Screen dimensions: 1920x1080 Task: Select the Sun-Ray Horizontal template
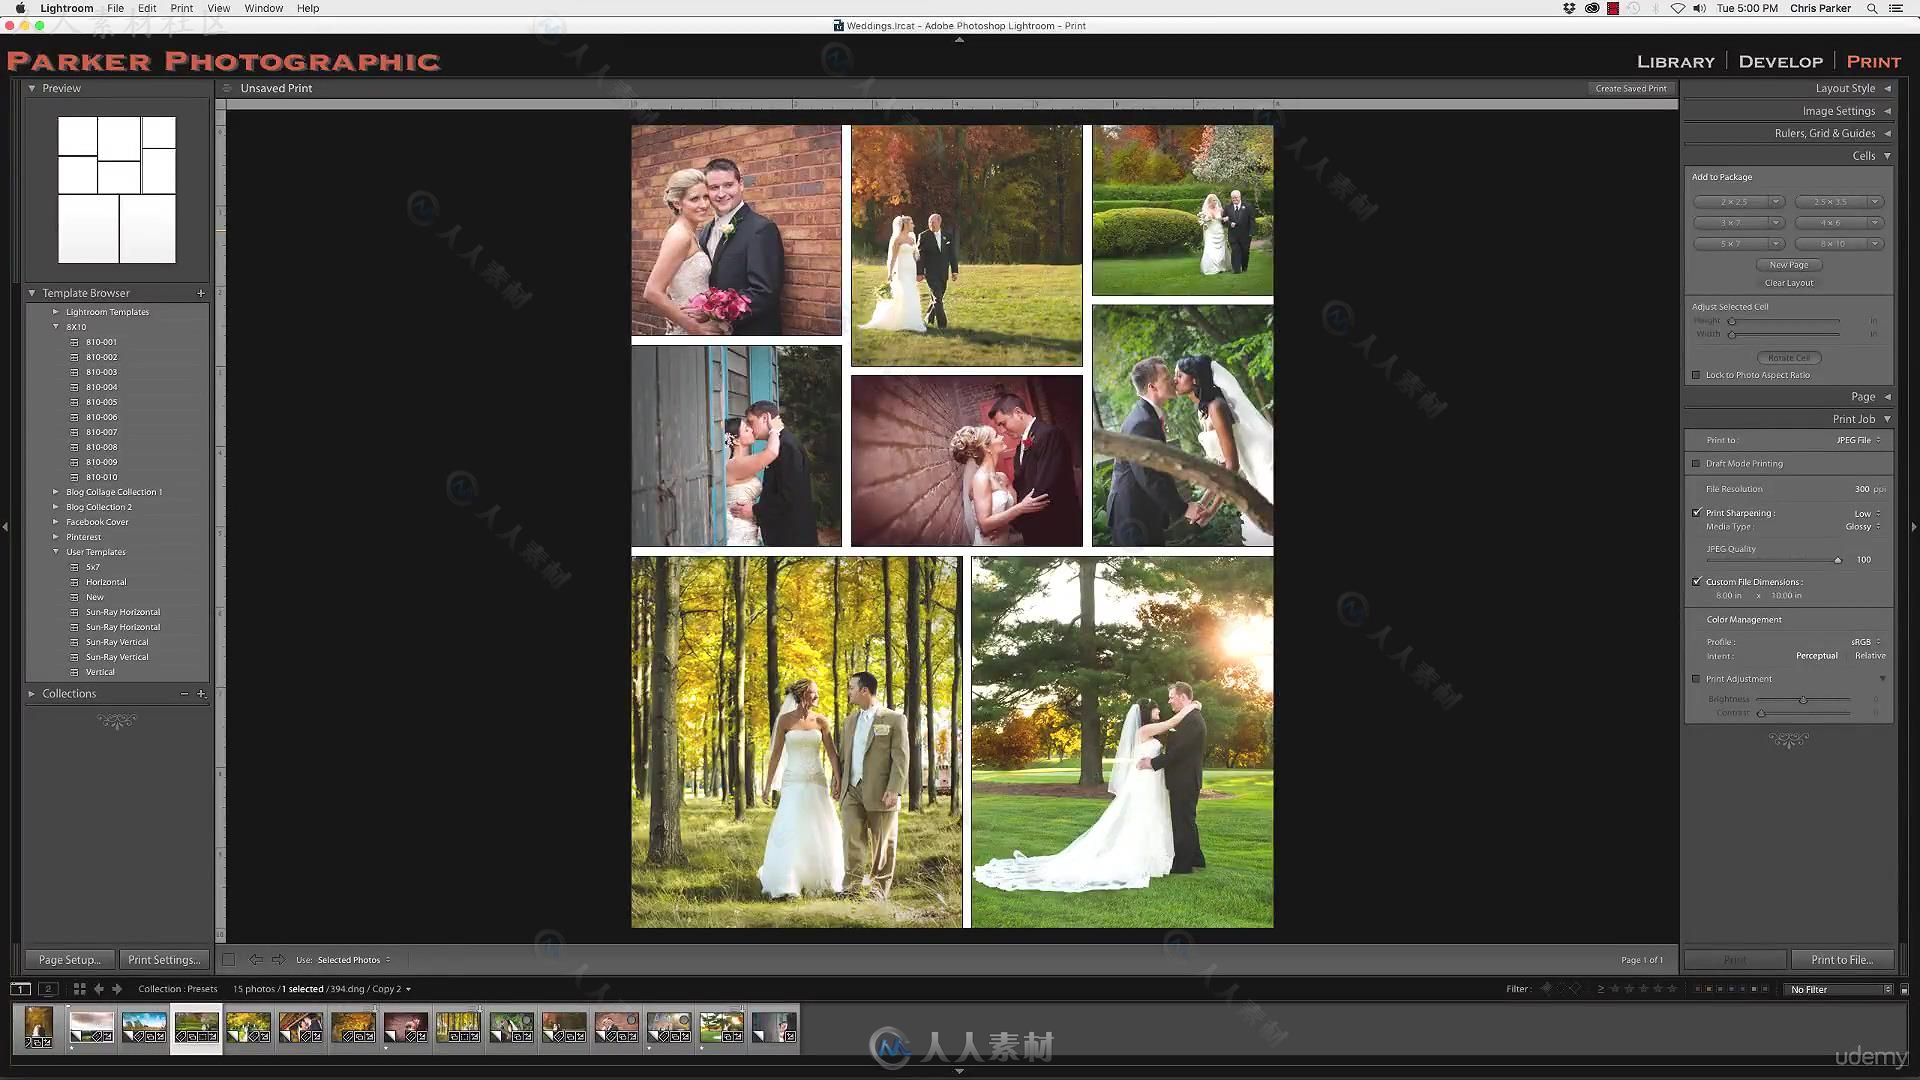pos(121,612)
